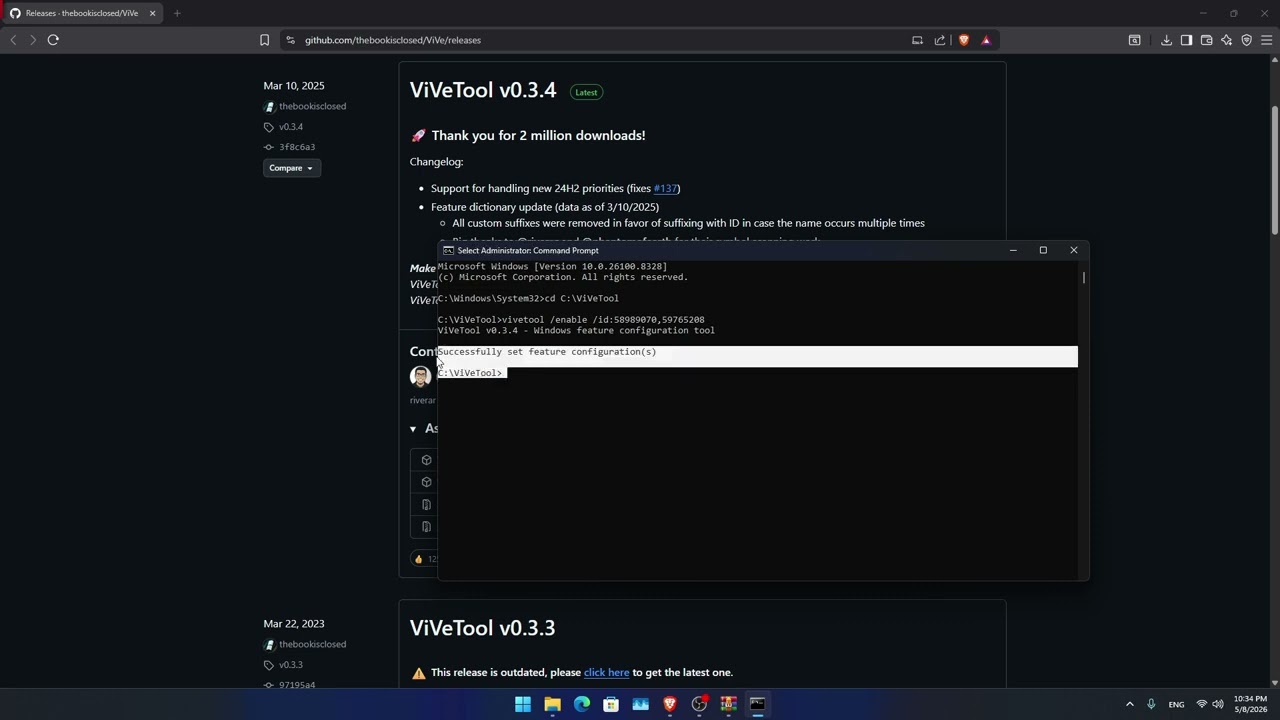Switch to Brave from taskbar

tap(670, 704)
